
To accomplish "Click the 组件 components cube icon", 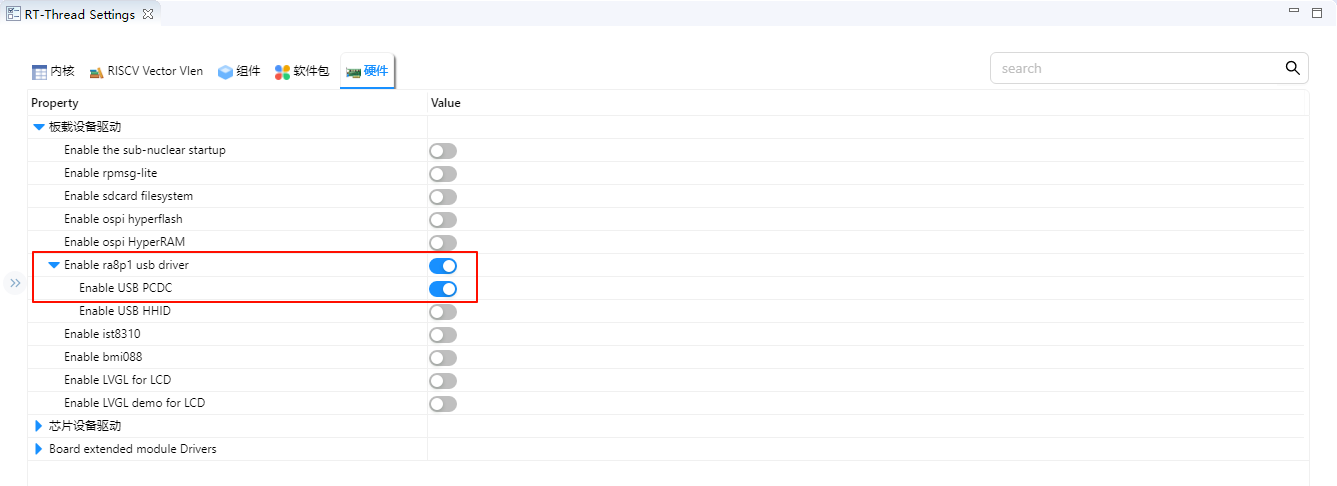I will pos(225,72).
